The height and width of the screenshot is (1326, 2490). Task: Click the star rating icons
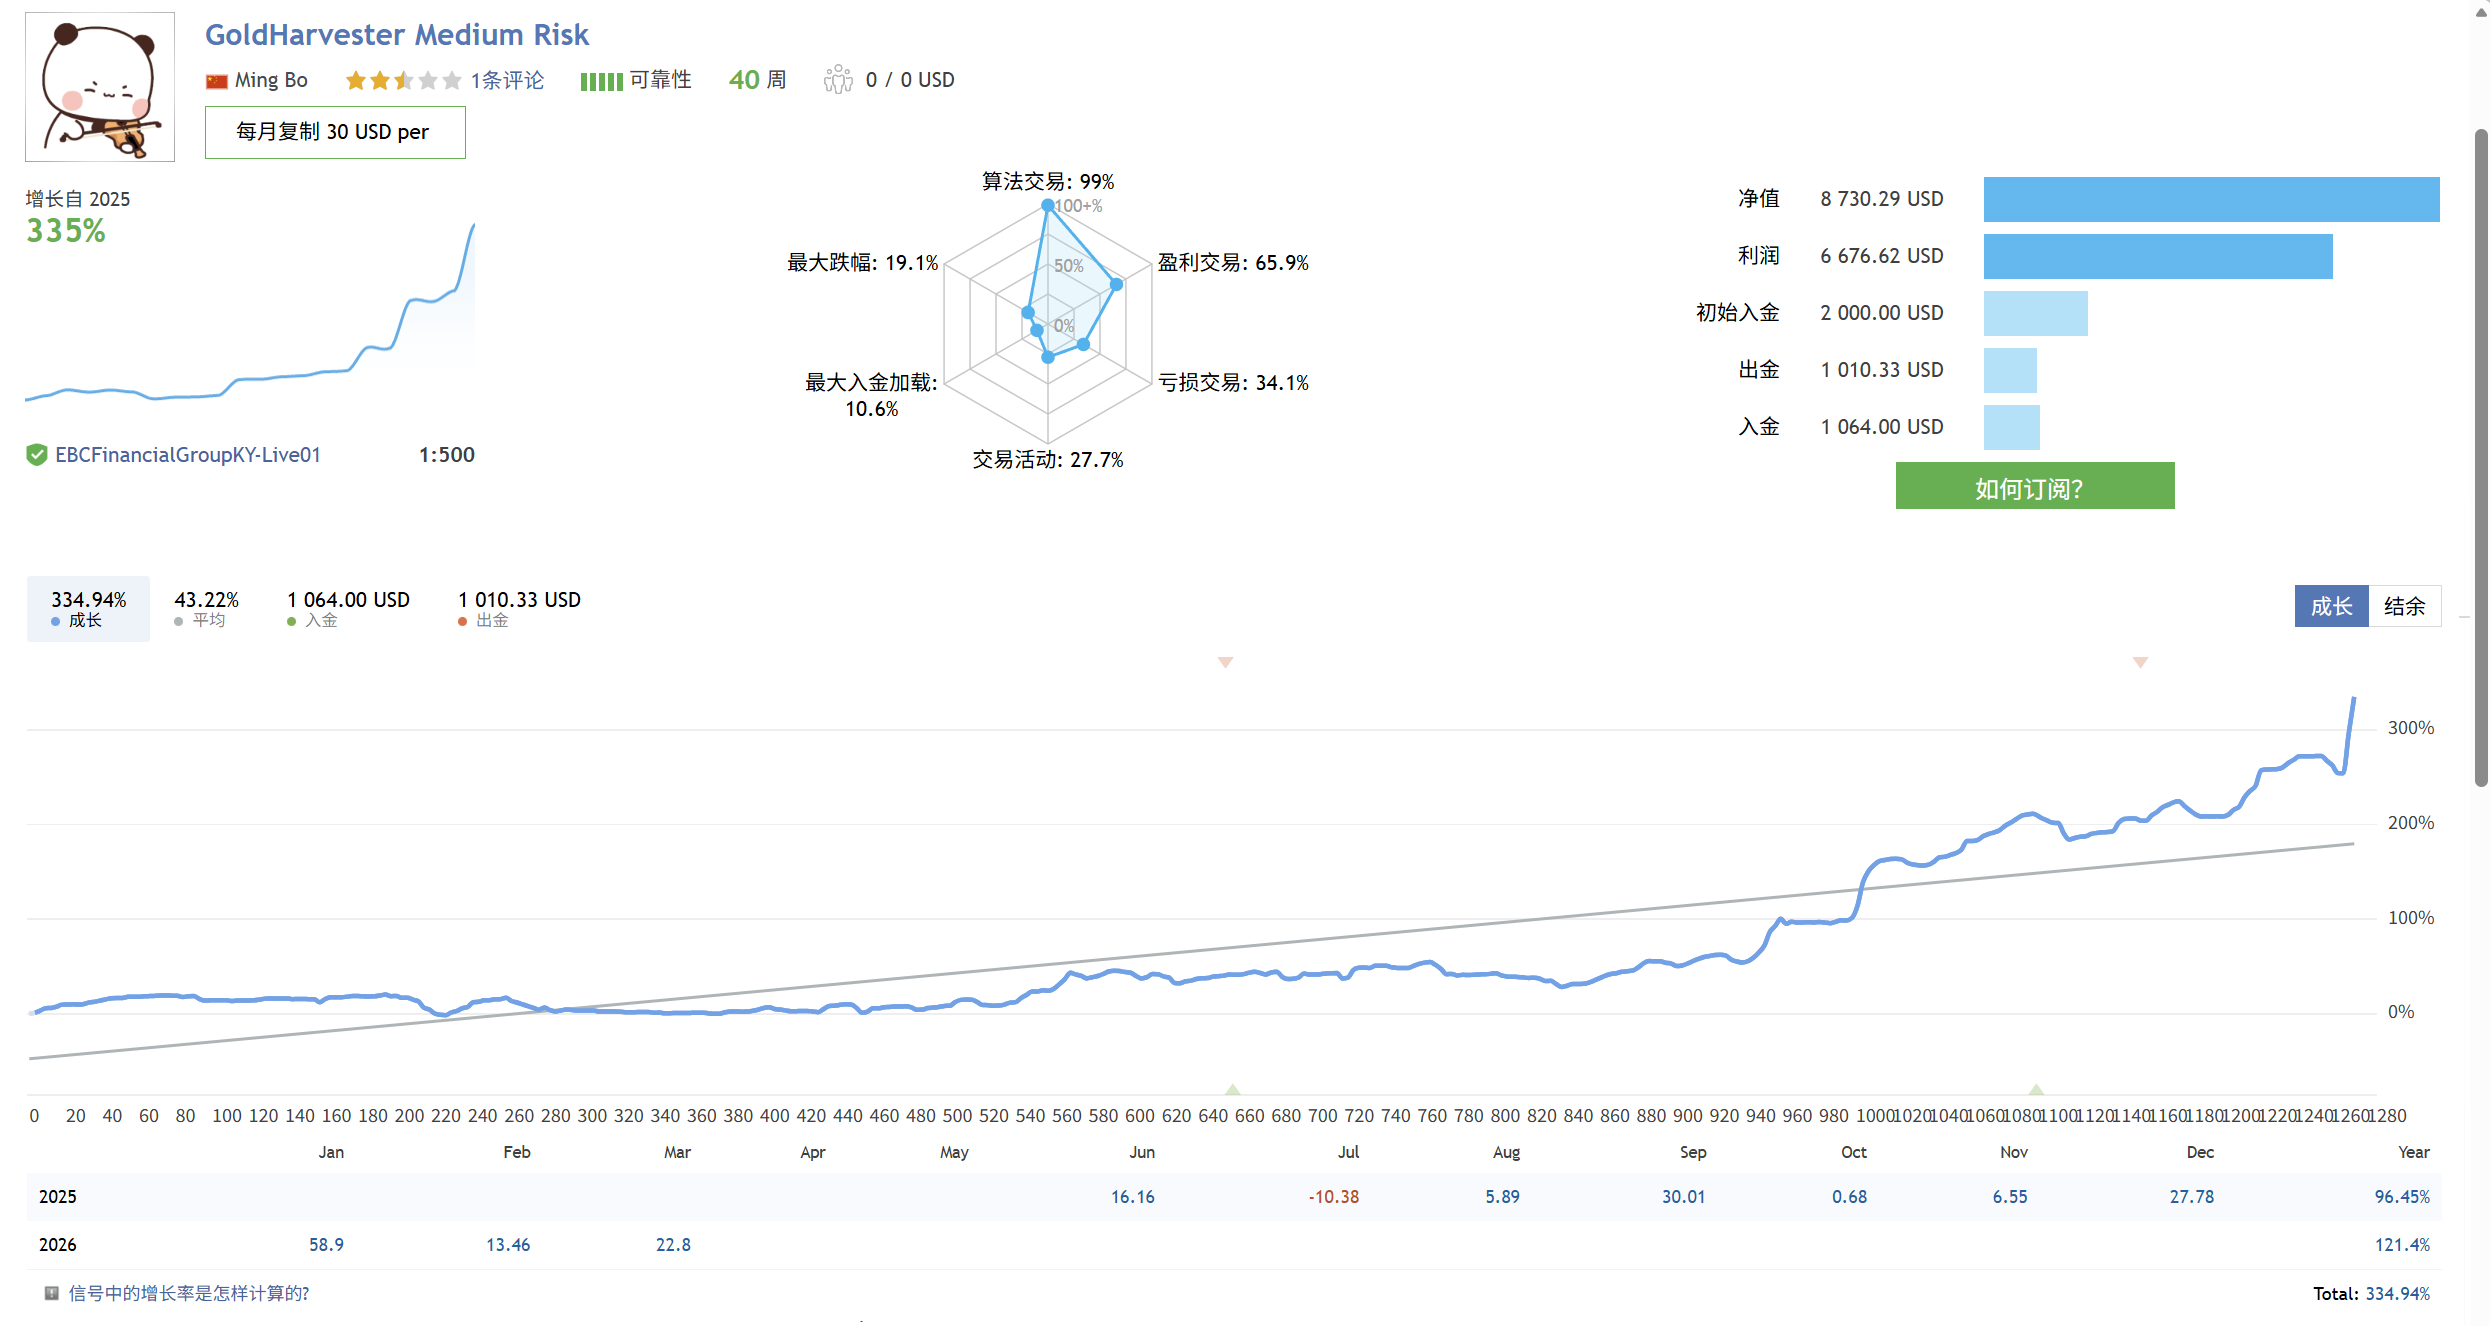pyautogui.click(x=402, y=80)
